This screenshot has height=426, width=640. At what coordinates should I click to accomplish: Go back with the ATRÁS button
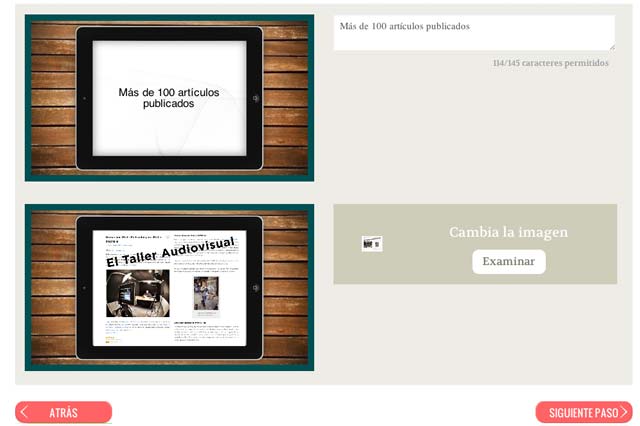coord(64,412)
